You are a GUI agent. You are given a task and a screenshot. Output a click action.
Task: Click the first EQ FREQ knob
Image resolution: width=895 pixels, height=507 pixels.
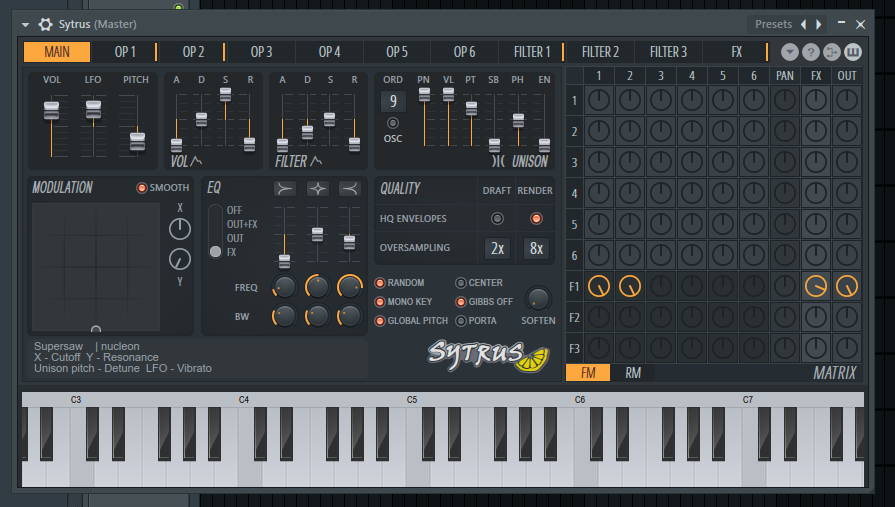coord(284,287)
